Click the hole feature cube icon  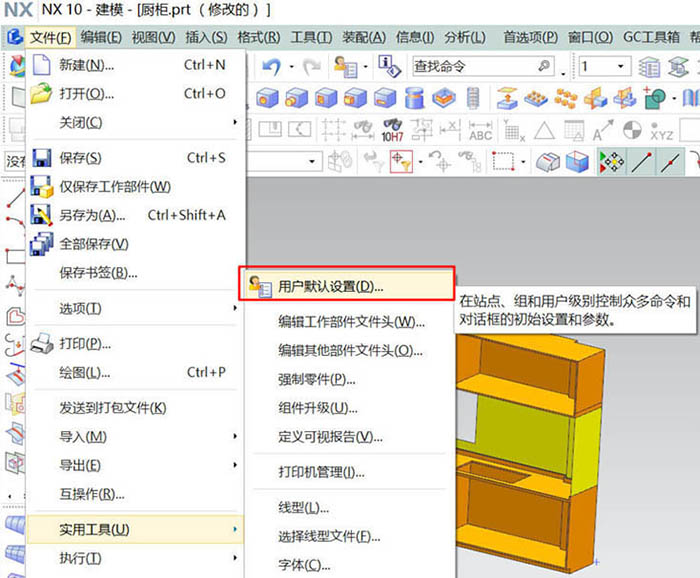267,97
